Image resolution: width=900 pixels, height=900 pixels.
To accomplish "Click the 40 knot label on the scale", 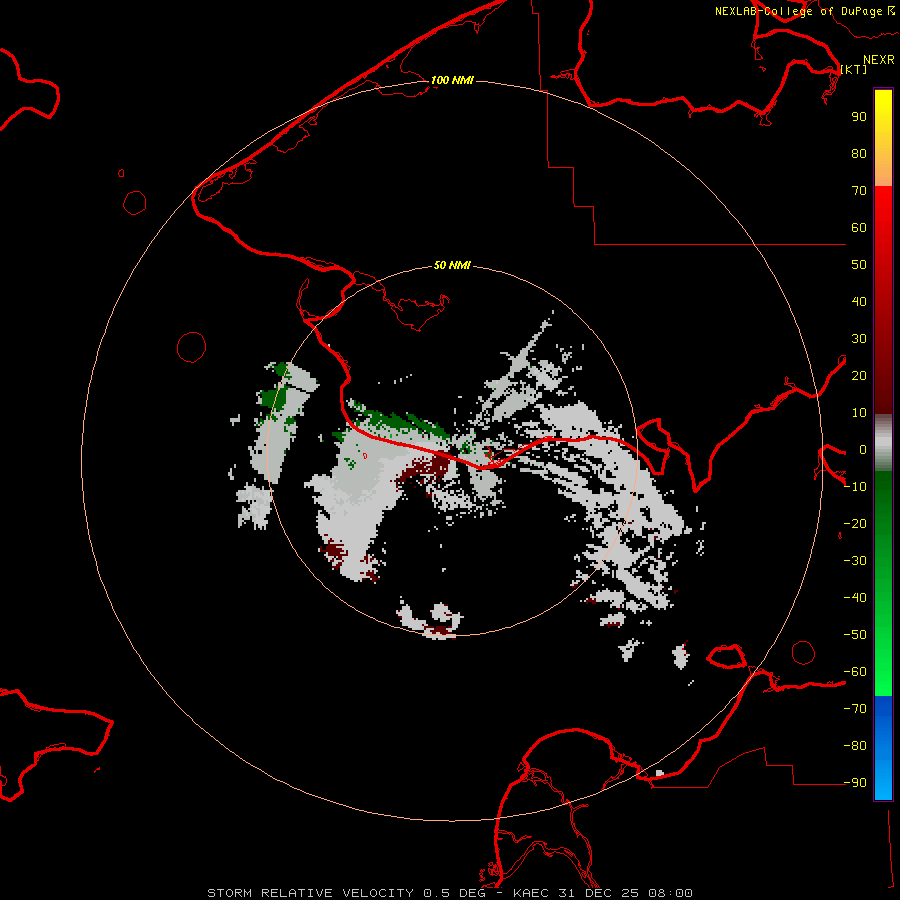I will pyautogui.click(x=859, y=301).
